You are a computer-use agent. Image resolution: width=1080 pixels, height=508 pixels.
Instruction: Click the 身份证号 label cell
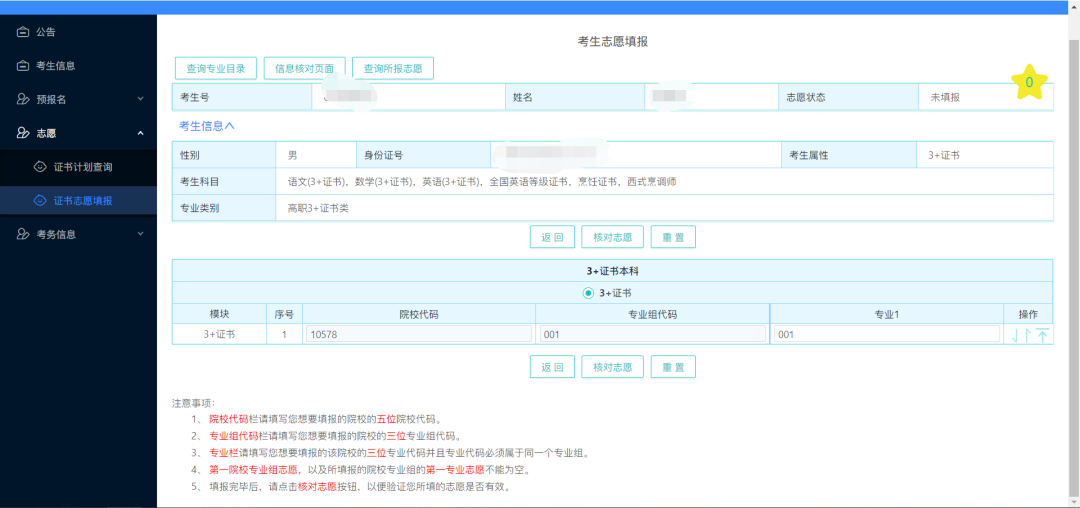424,155
